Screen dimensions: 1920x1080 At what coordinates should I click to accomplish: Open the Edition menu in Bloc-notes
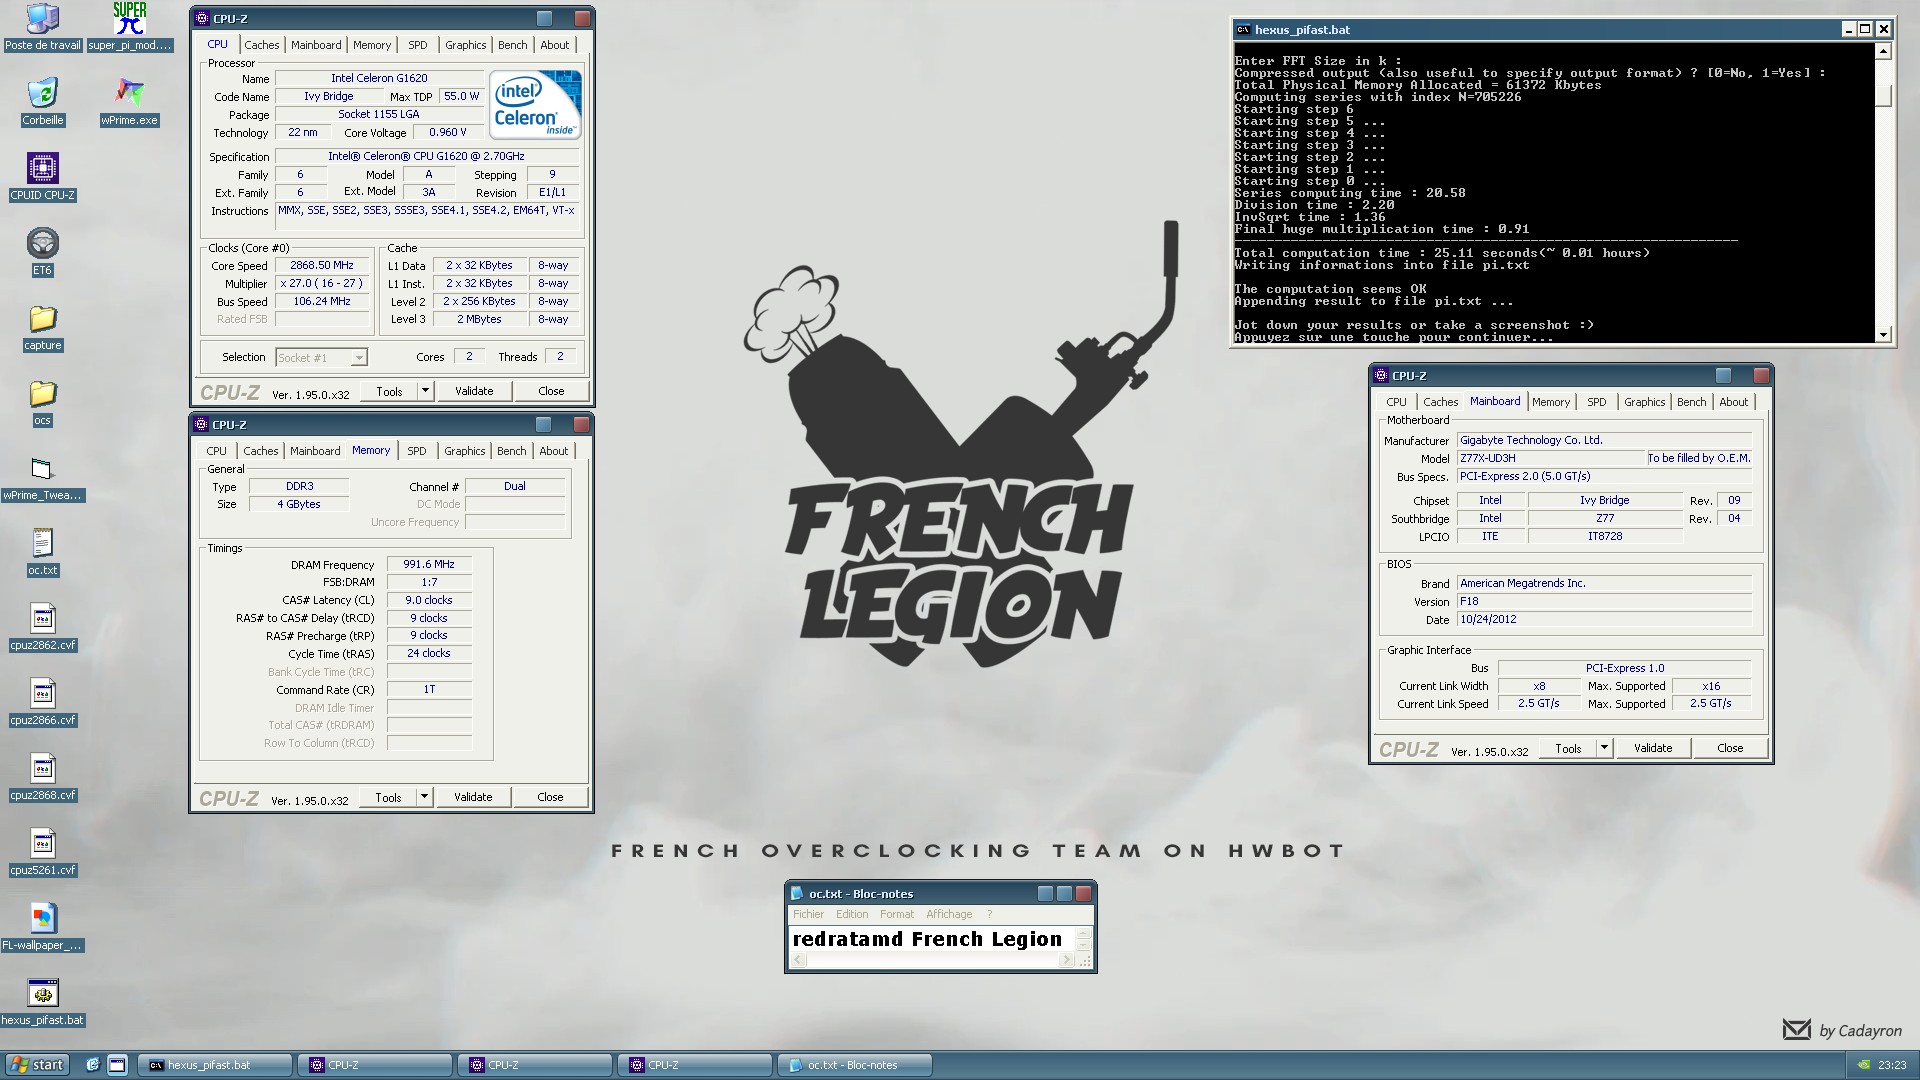pos(852,914)
